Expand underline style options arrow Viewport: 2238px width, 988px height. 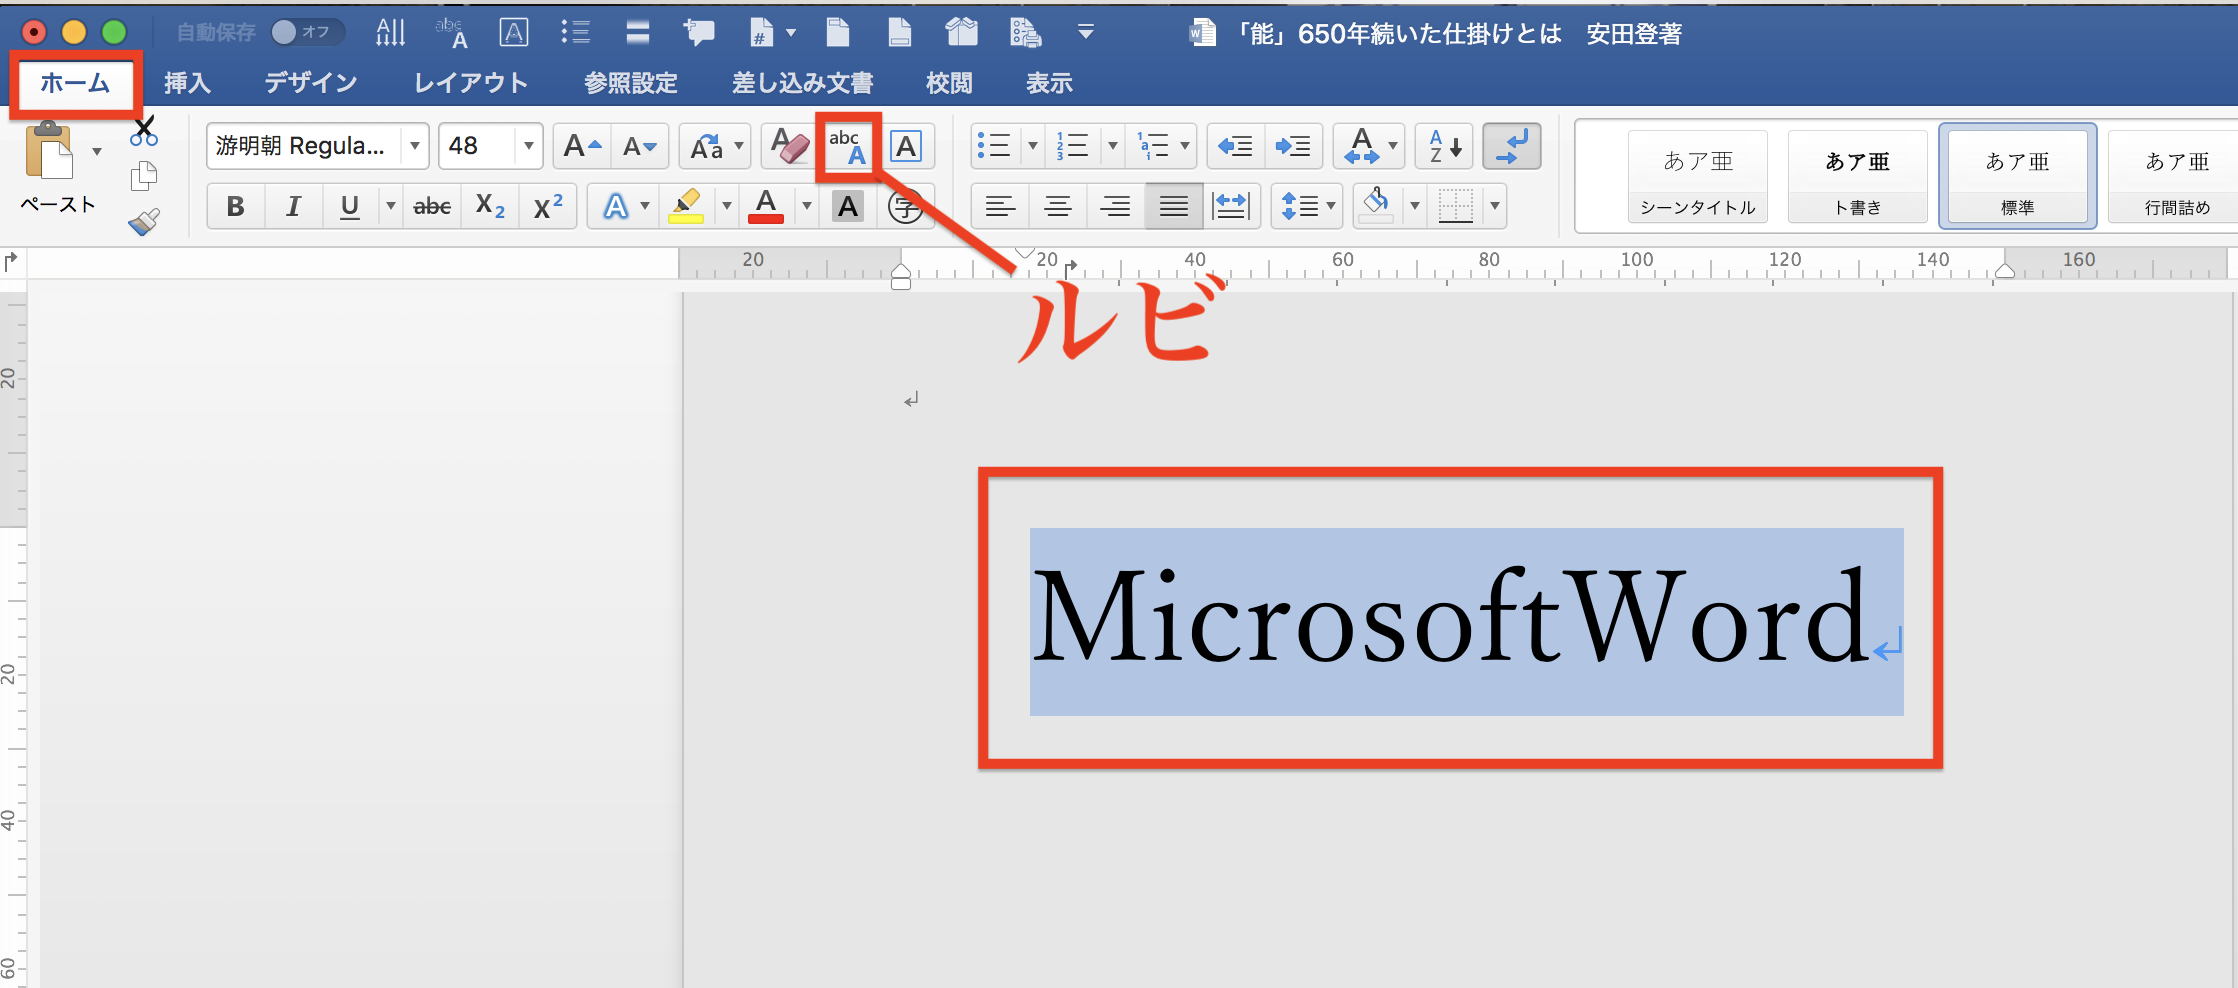pos(391,207)
